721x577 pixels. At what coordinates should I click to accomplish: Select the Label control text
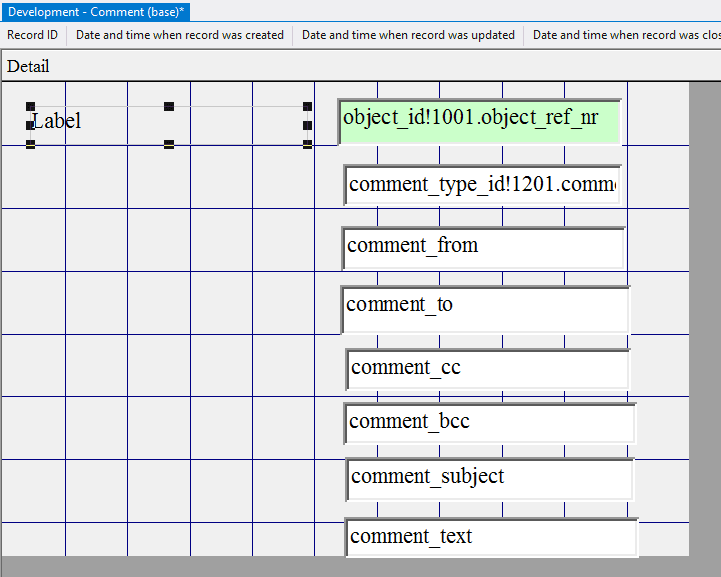57,121
